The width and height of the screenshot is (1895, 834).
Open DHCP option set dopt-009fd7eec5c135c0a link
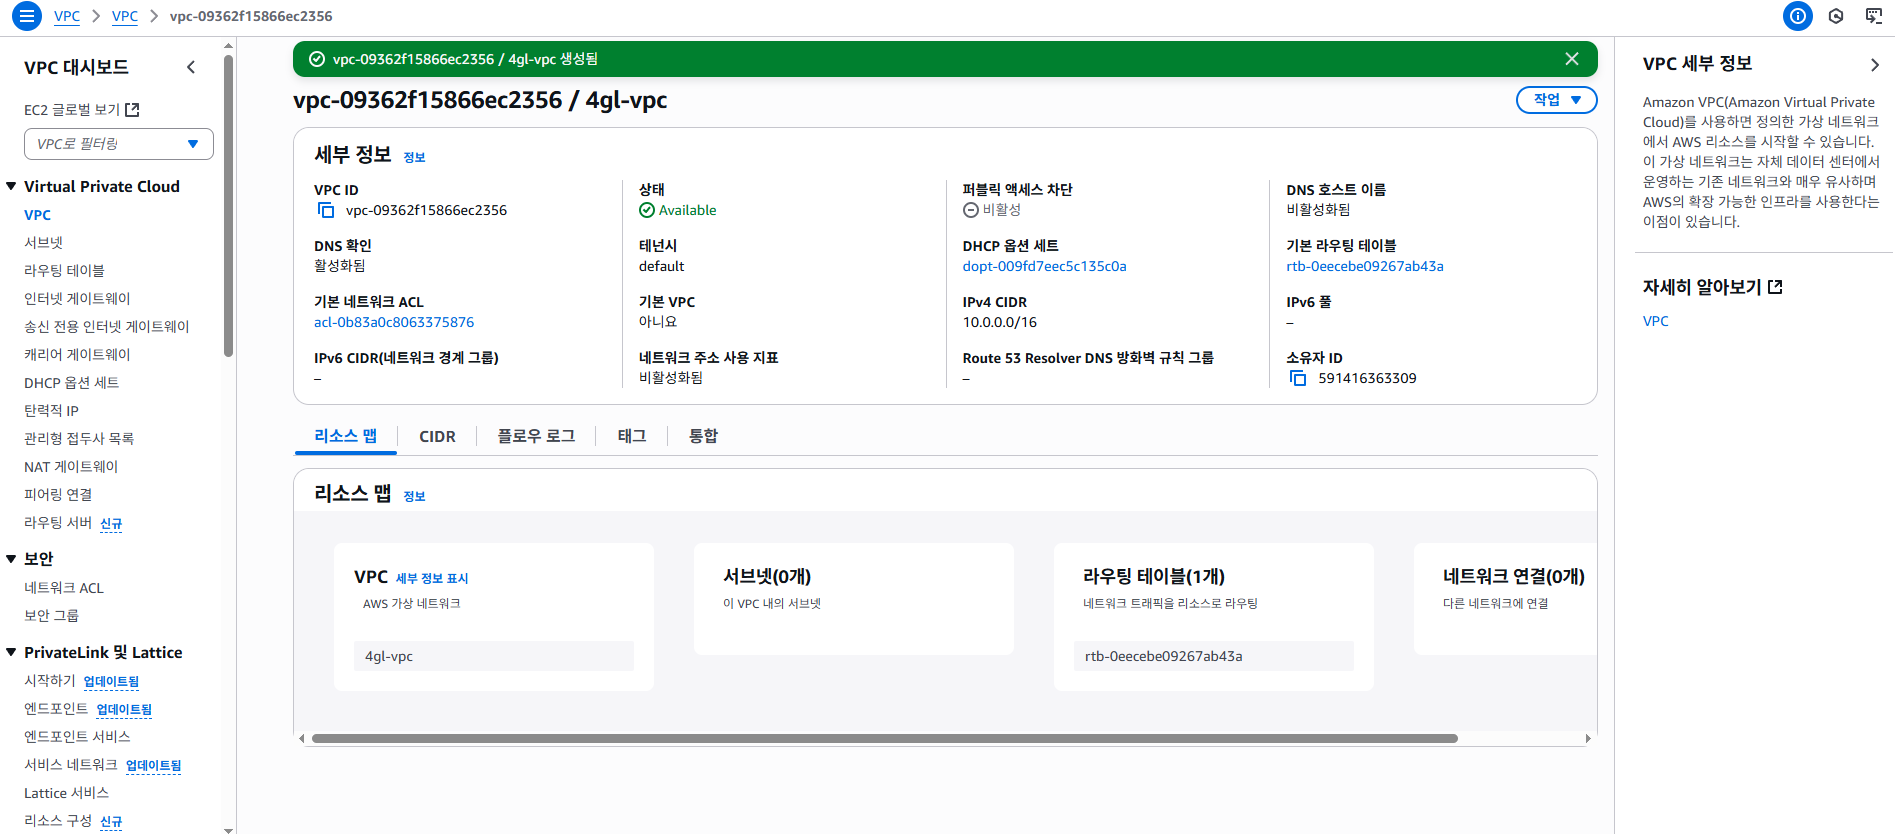click(1044, 266)
